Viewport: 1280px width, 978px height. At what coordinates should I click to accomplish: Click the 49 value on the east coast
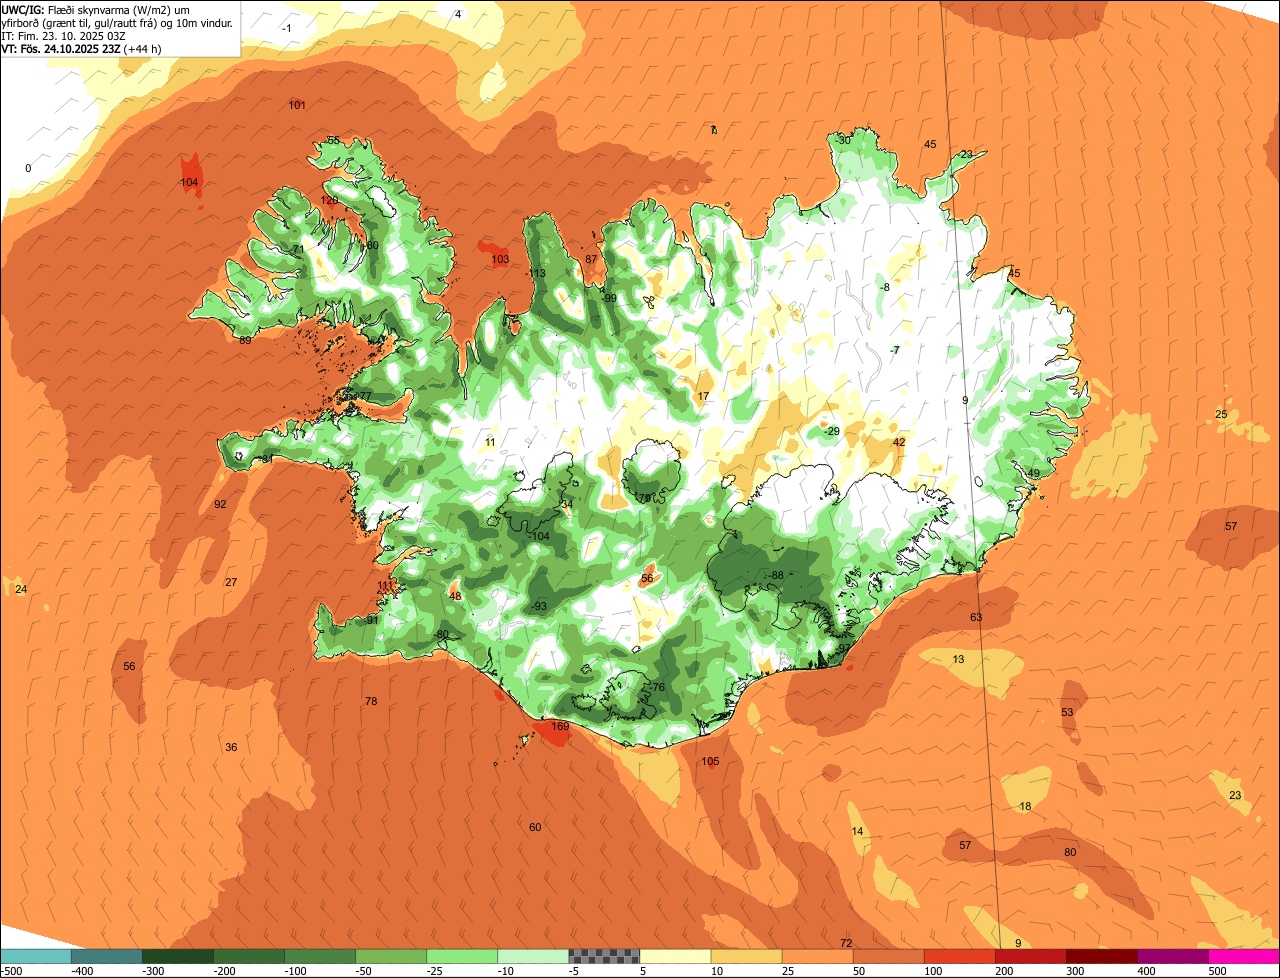click(x=1034, y=473)
